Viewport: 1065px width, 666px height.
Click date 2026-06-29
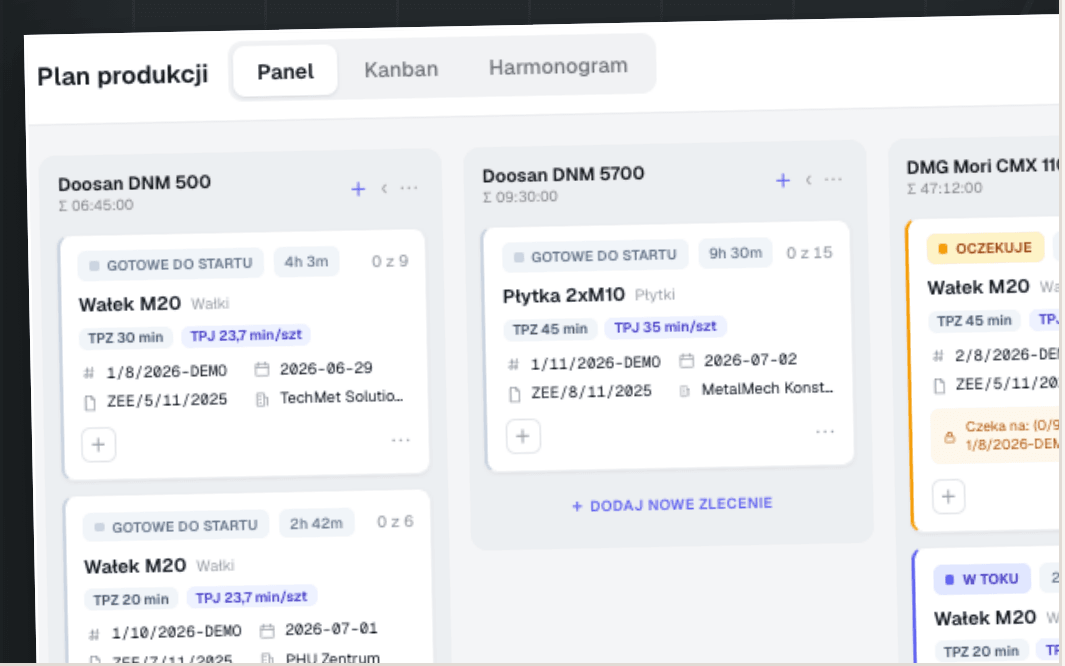tap(326, 369)
